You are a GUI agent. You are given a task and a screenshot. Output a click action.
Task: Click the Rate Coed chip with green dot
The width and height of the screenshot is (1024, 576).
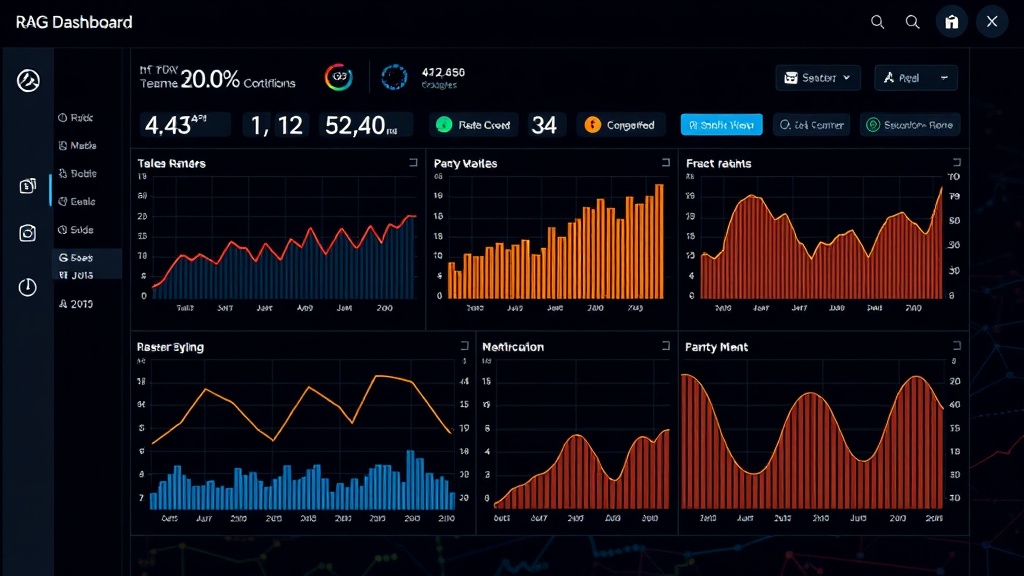click(473, 125)
